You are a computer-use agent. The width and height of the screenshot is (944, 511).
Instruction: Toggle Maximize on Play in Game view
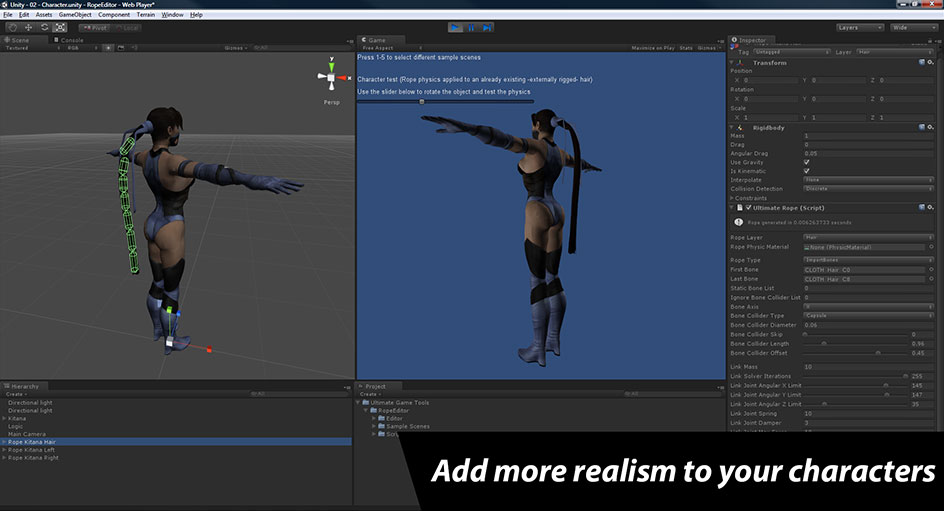pos(653,48)
